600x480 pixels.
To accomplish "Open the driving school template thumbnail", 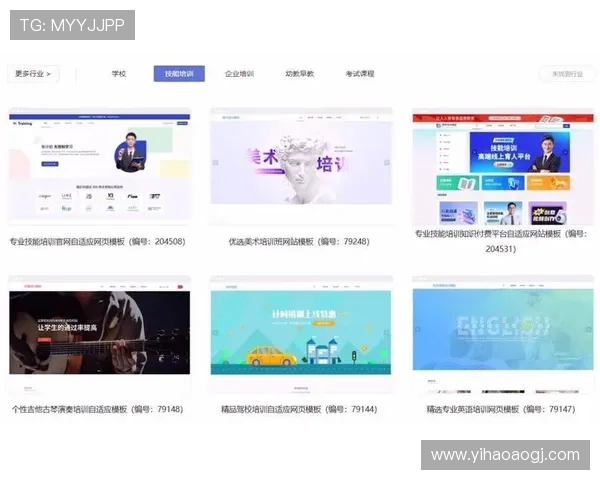I will coord(301,334).
